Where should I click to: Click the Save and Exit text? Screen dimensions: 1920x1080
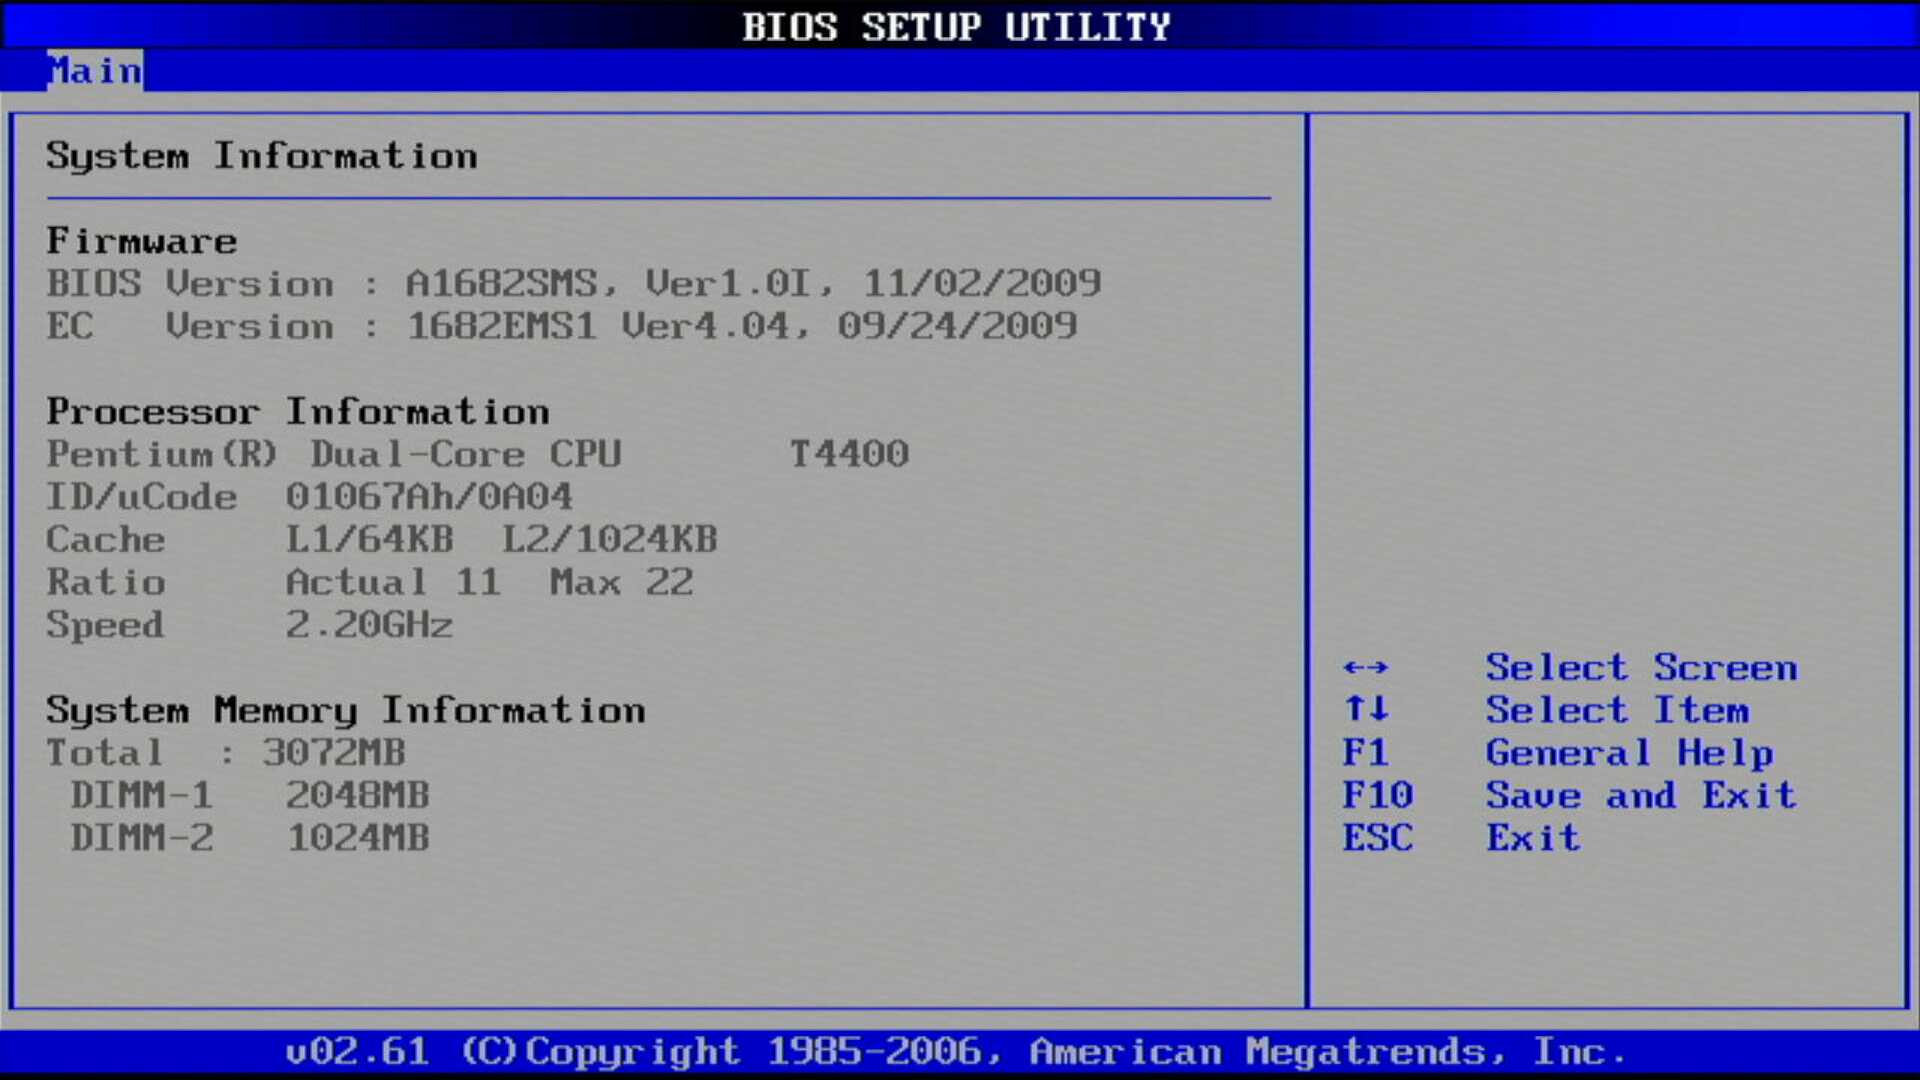(x=1640, y=796)
